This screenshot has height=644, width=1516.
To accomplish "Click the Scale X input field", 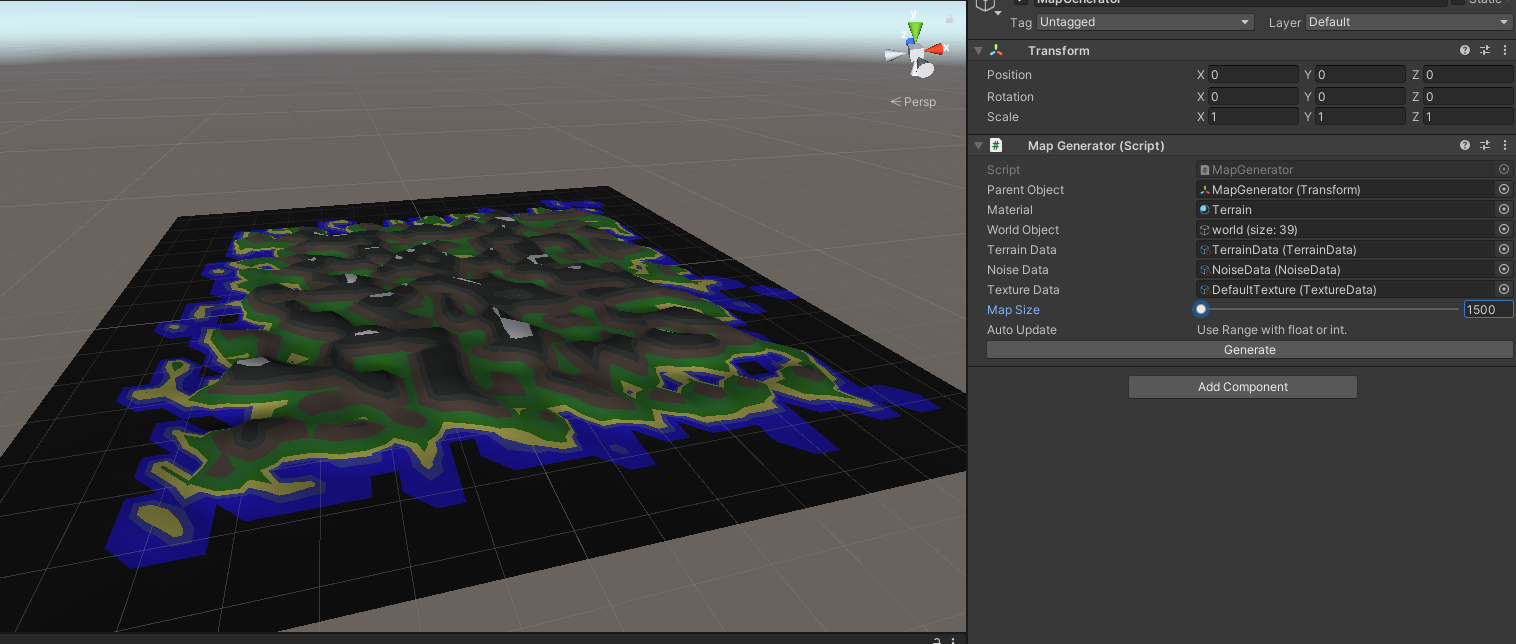I will (x=1253, y=117).
